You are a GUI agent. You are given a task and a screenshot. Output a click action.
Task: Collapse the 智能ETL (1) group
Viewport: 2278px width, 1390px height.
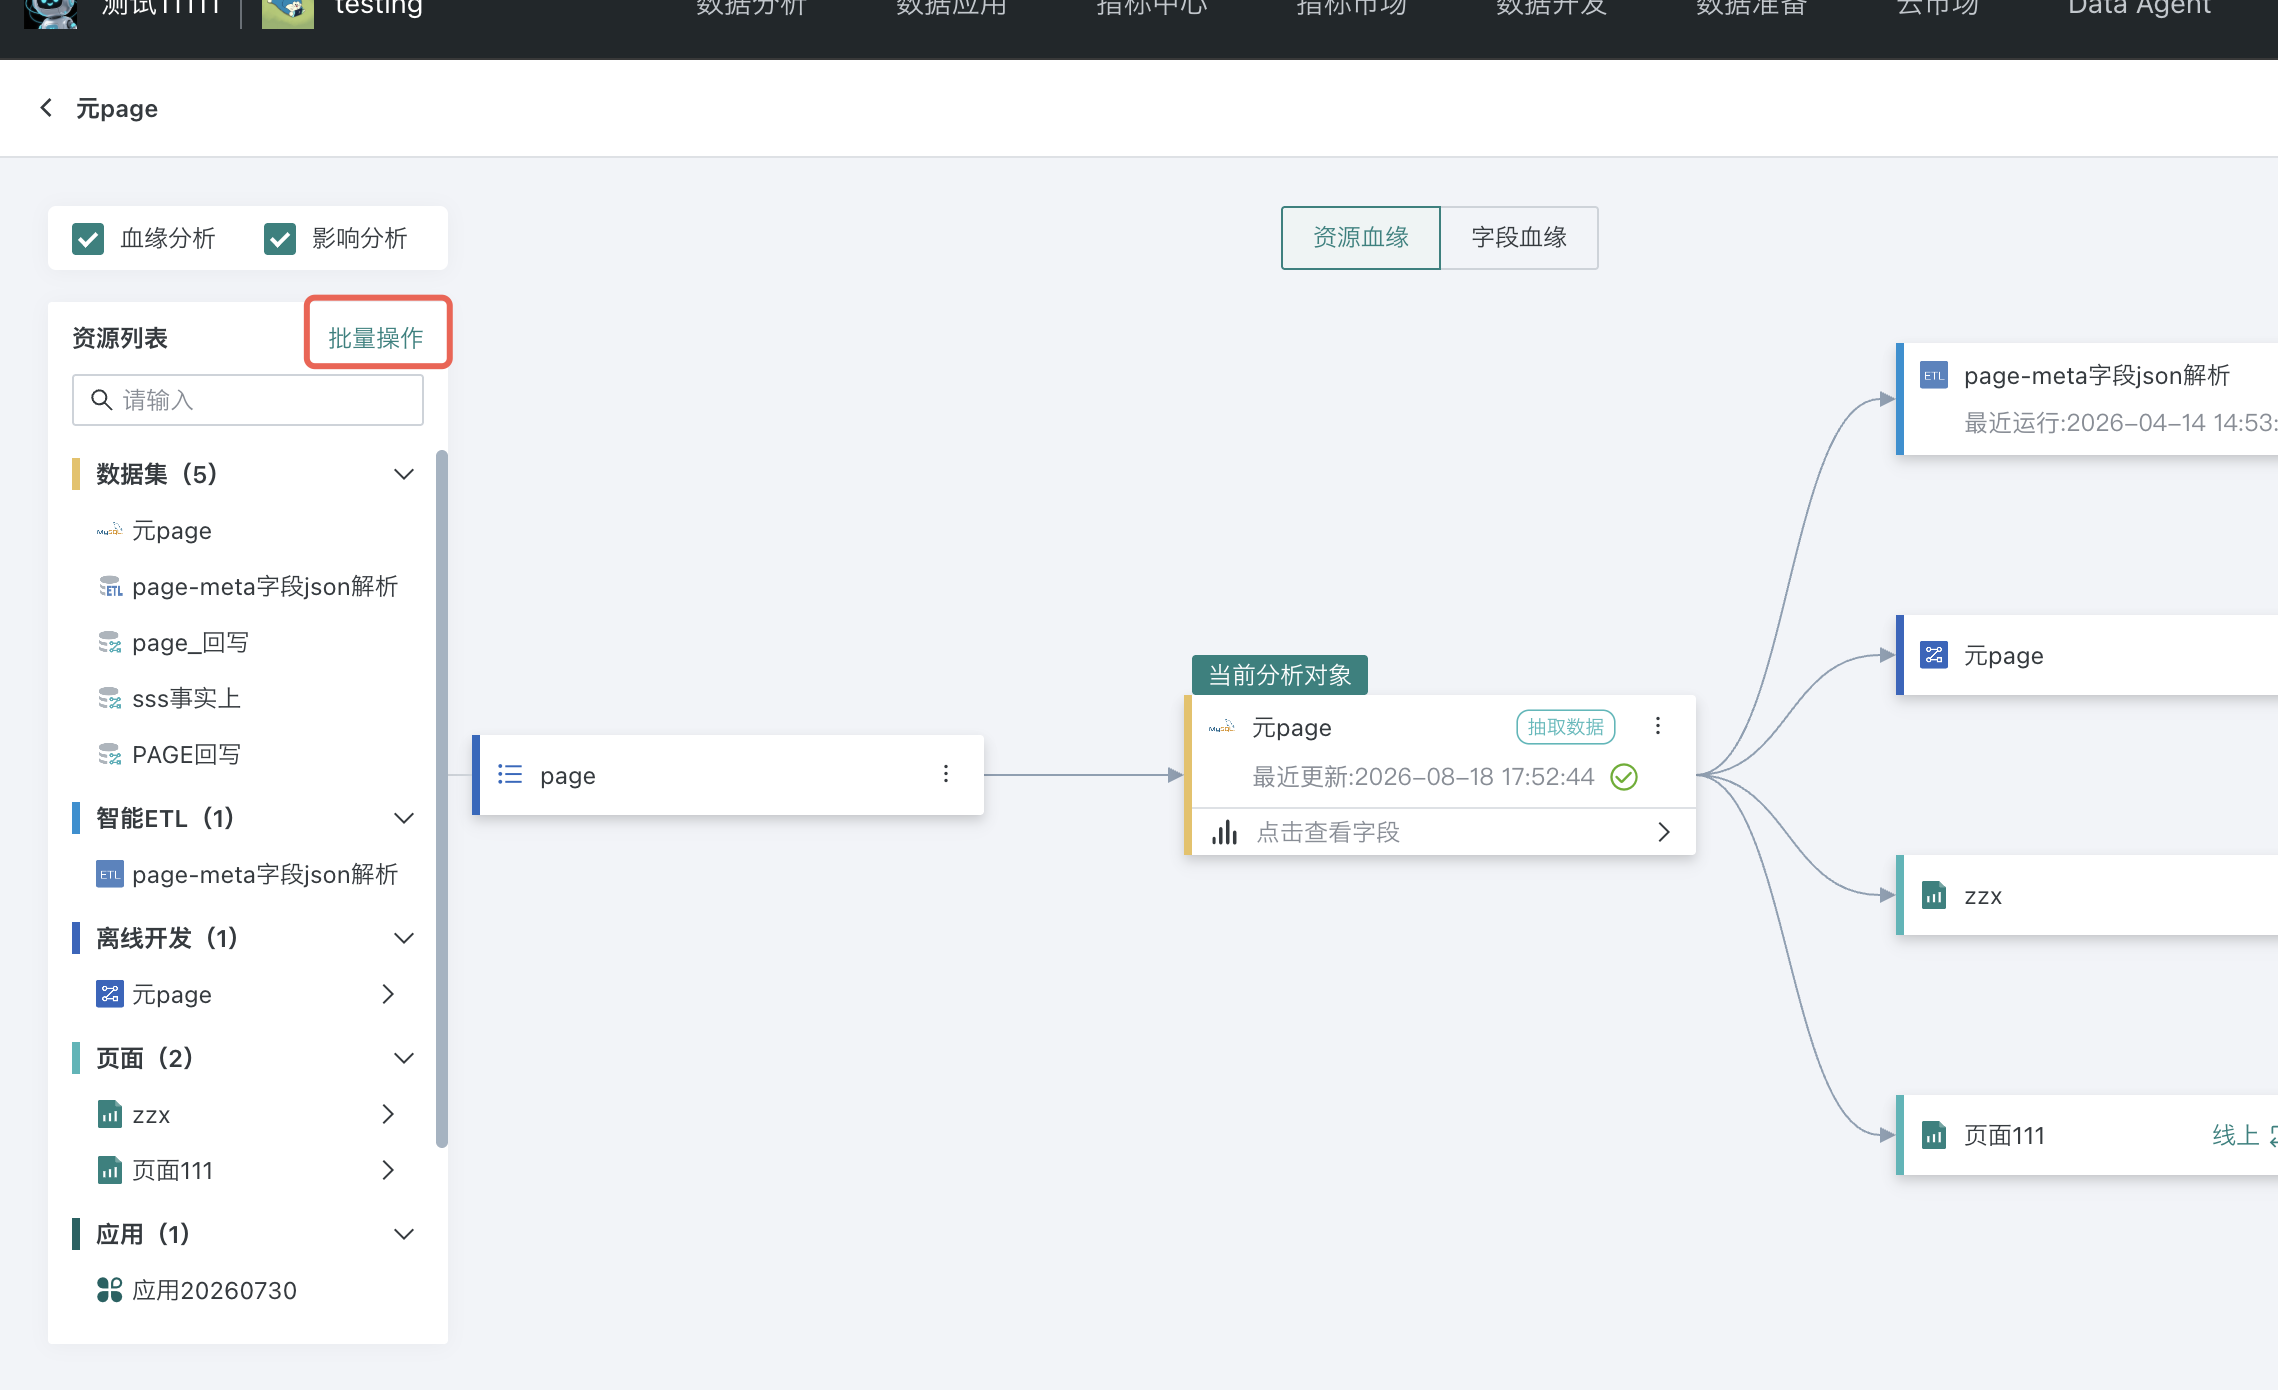coord(404,818)
